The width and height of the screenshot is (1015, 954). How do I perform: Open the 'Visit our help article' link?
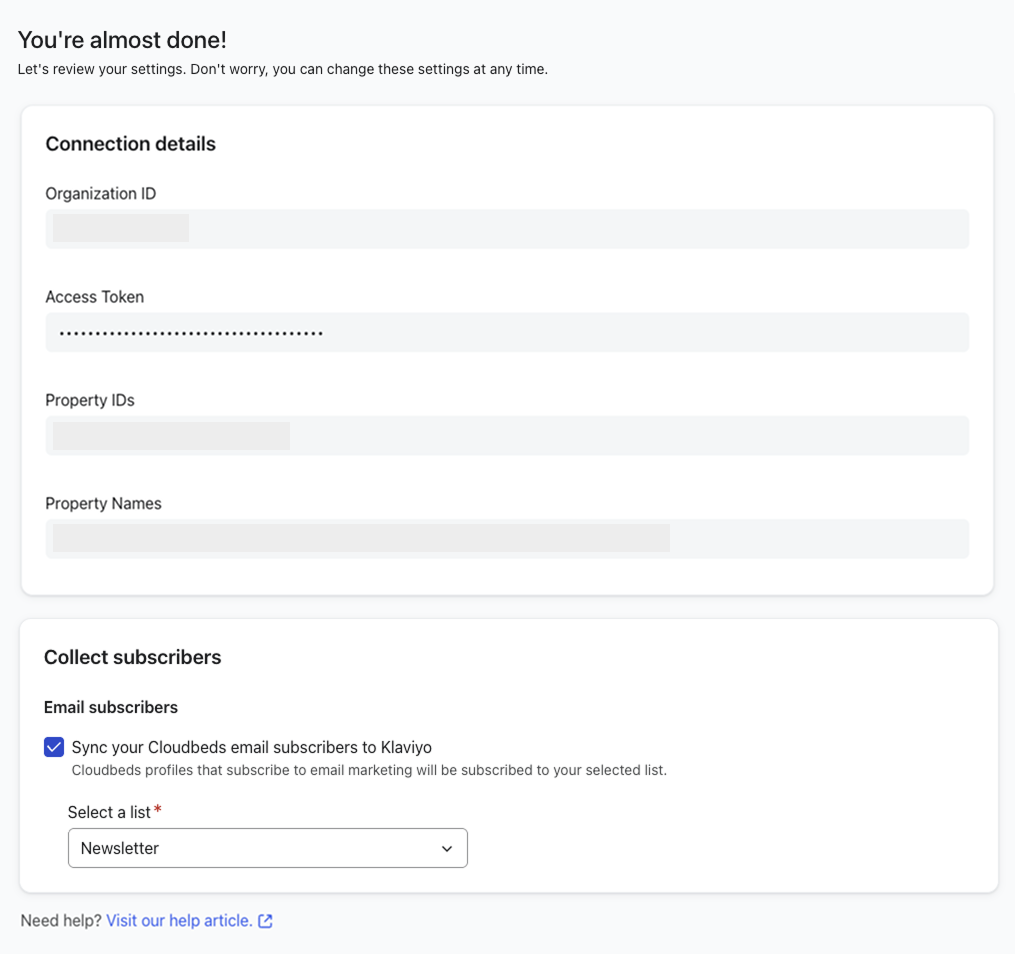tap(179, 921)
